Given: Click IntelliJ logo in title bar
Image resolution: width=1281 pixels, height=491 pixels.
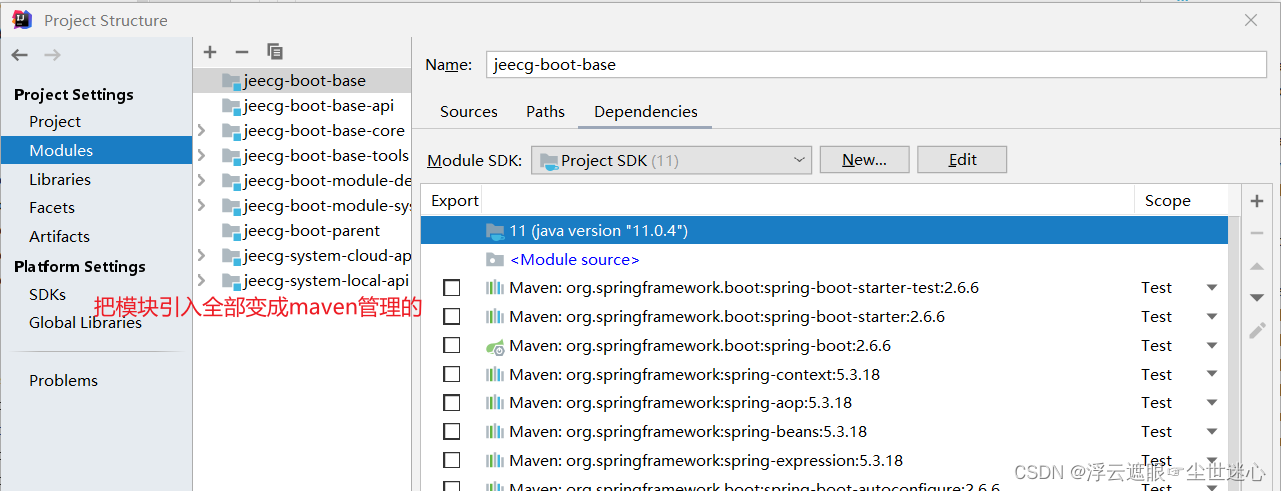Looking at the screenshot, I should (21, 20).
